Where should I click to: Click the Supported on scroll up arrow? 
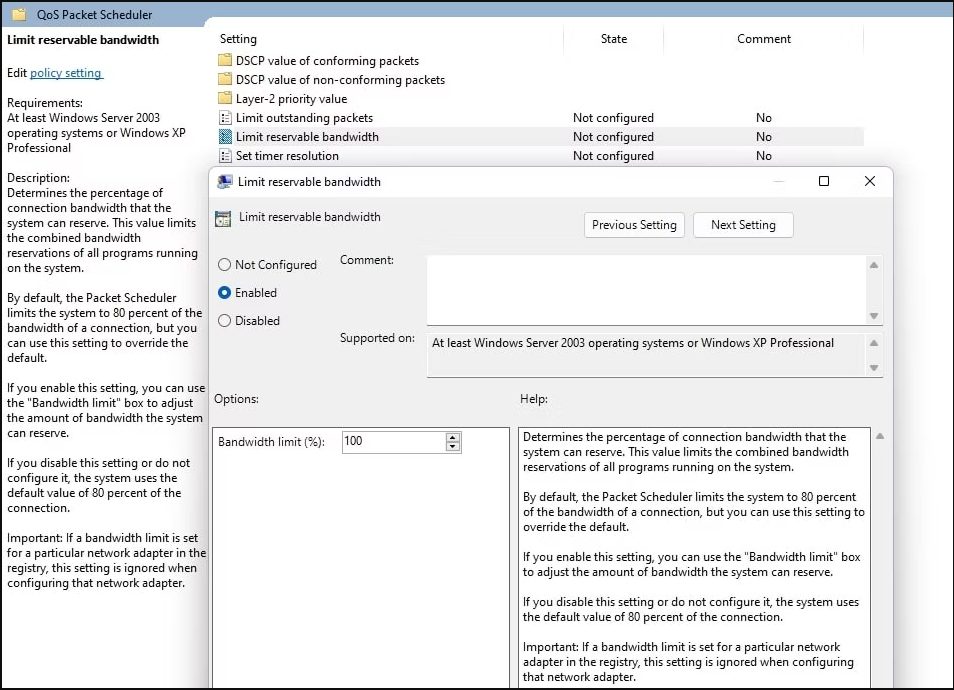tap(874, 343)
